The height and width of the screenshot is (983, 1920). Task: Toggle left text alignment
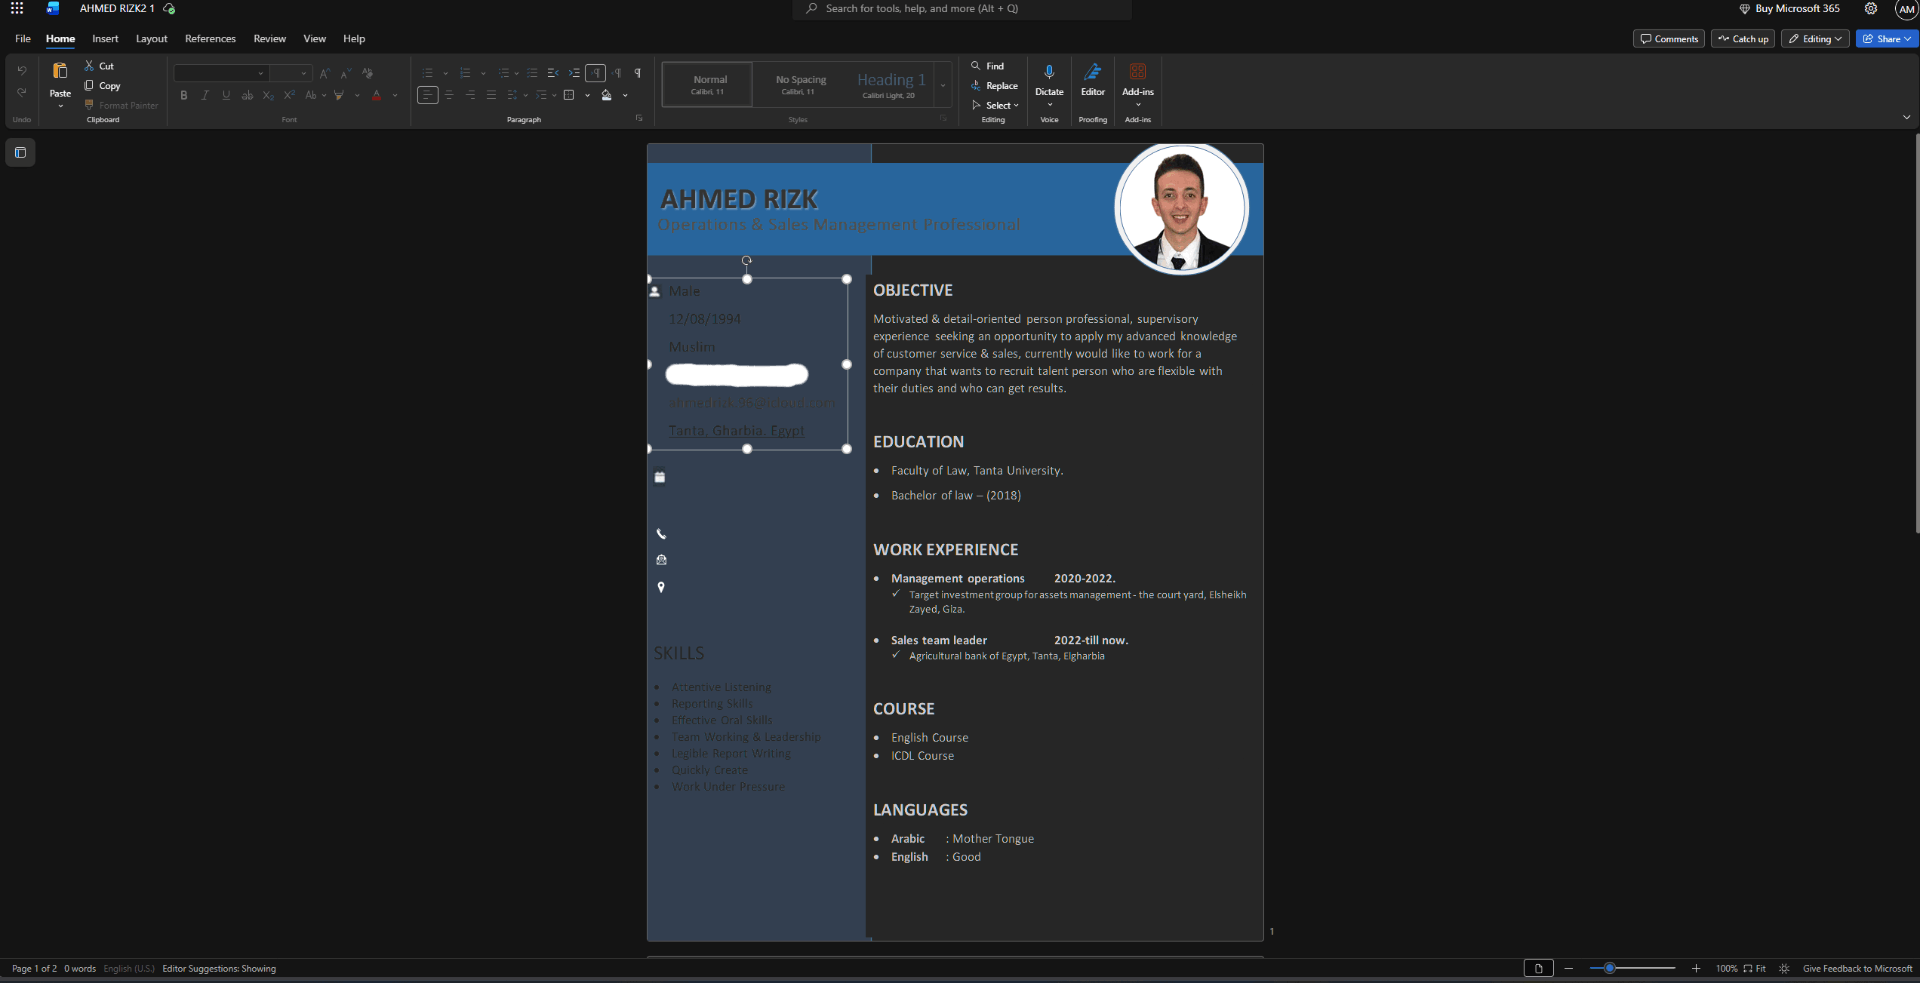[428, 96]
